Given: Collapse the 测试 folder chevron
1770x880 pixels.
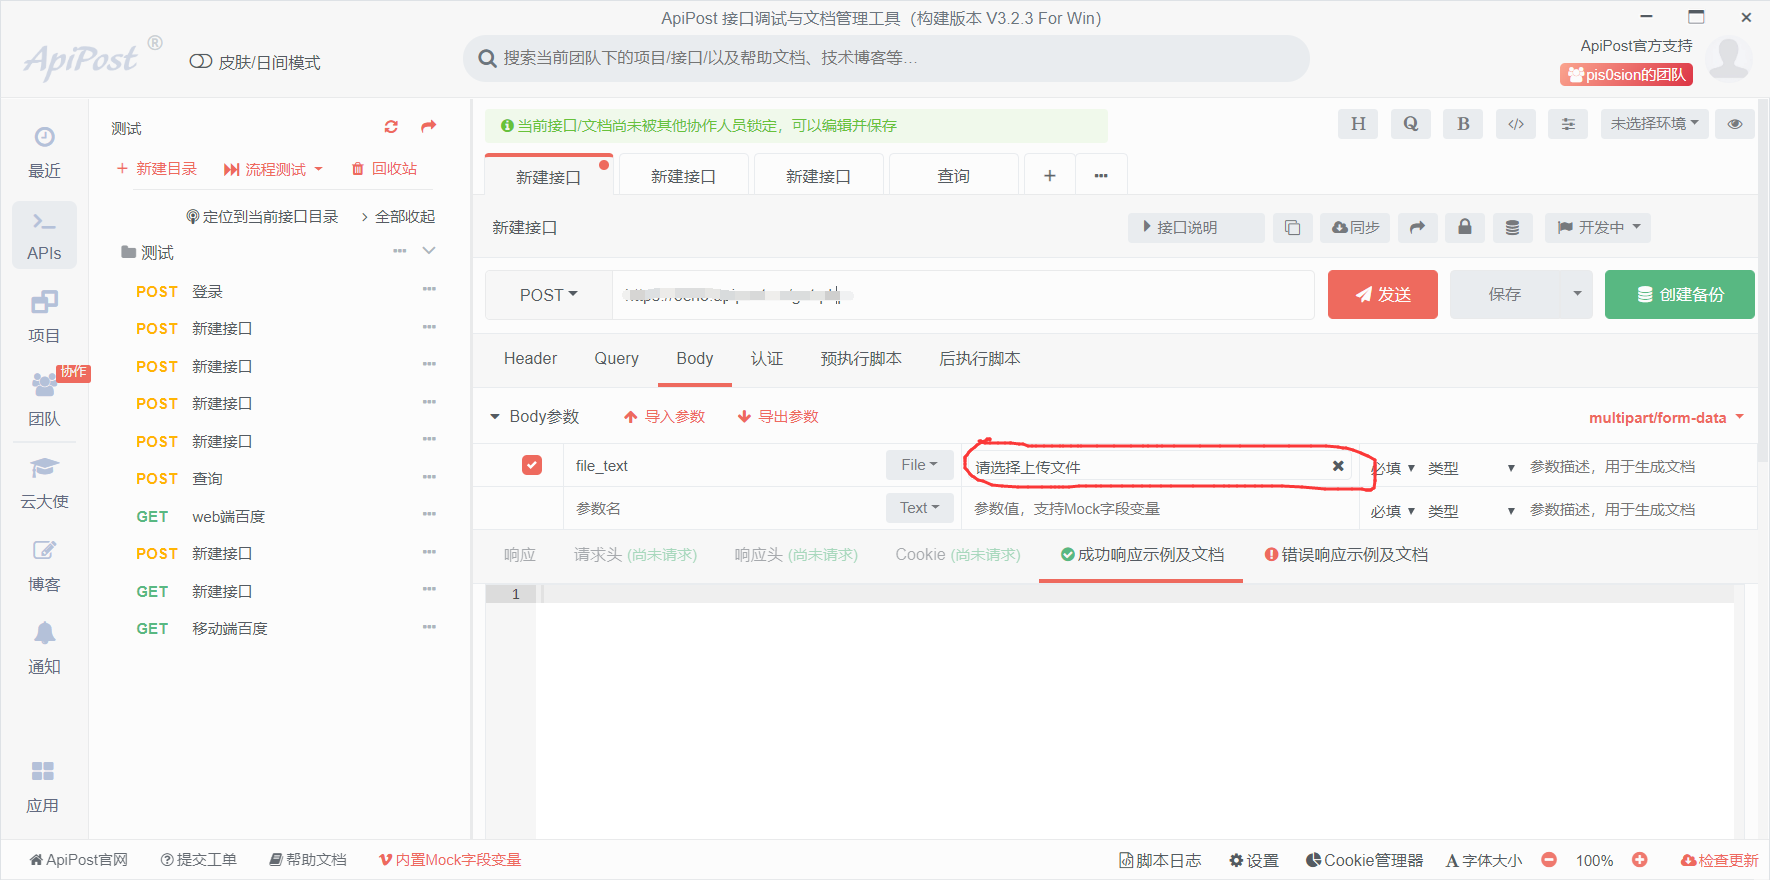Looking at the screenshot, I should [429, 251].
